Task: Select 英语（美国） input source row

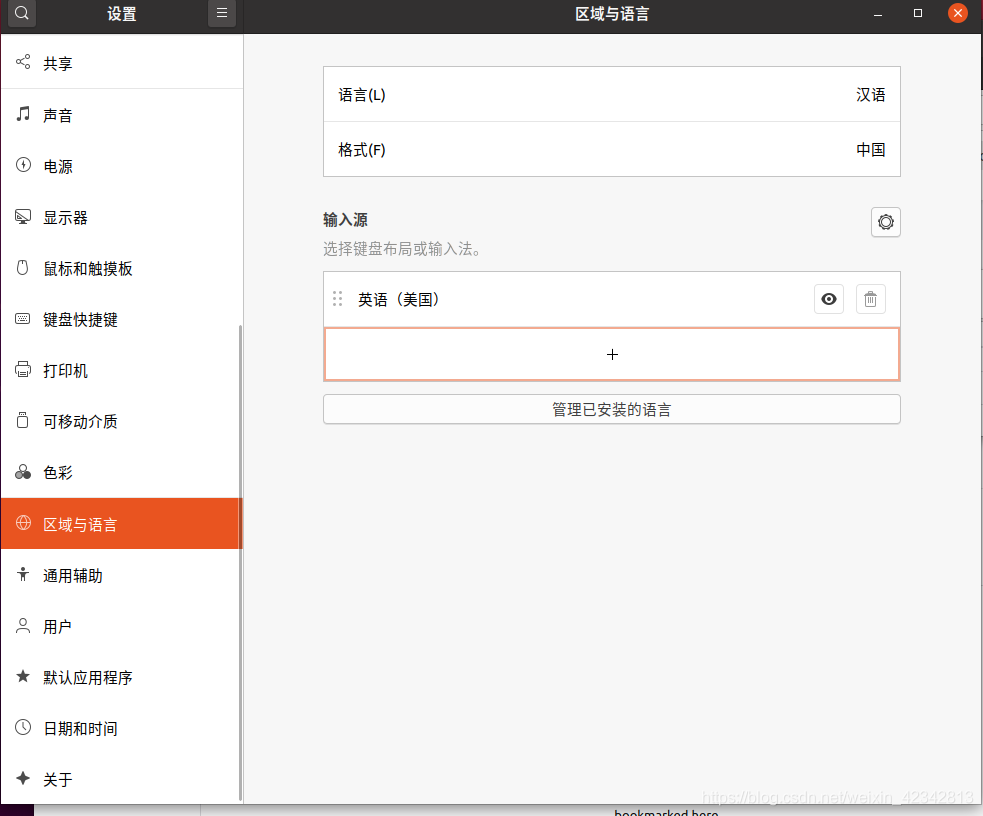Action: [612, 299]
